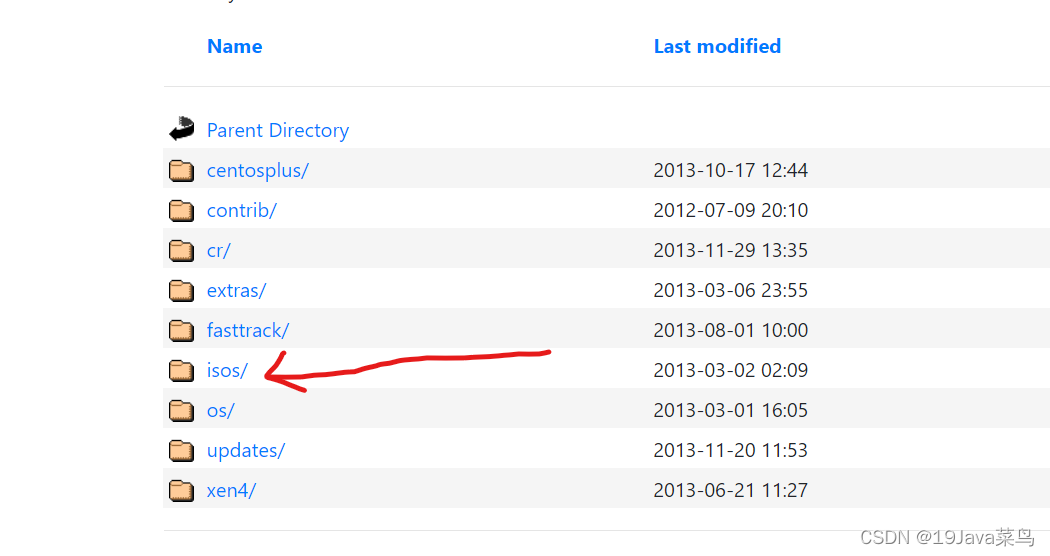Select the date 2013-03-06 23:55
Image resolution: width=1050 pixels, height=556 pixels.
tap(731, 290)
